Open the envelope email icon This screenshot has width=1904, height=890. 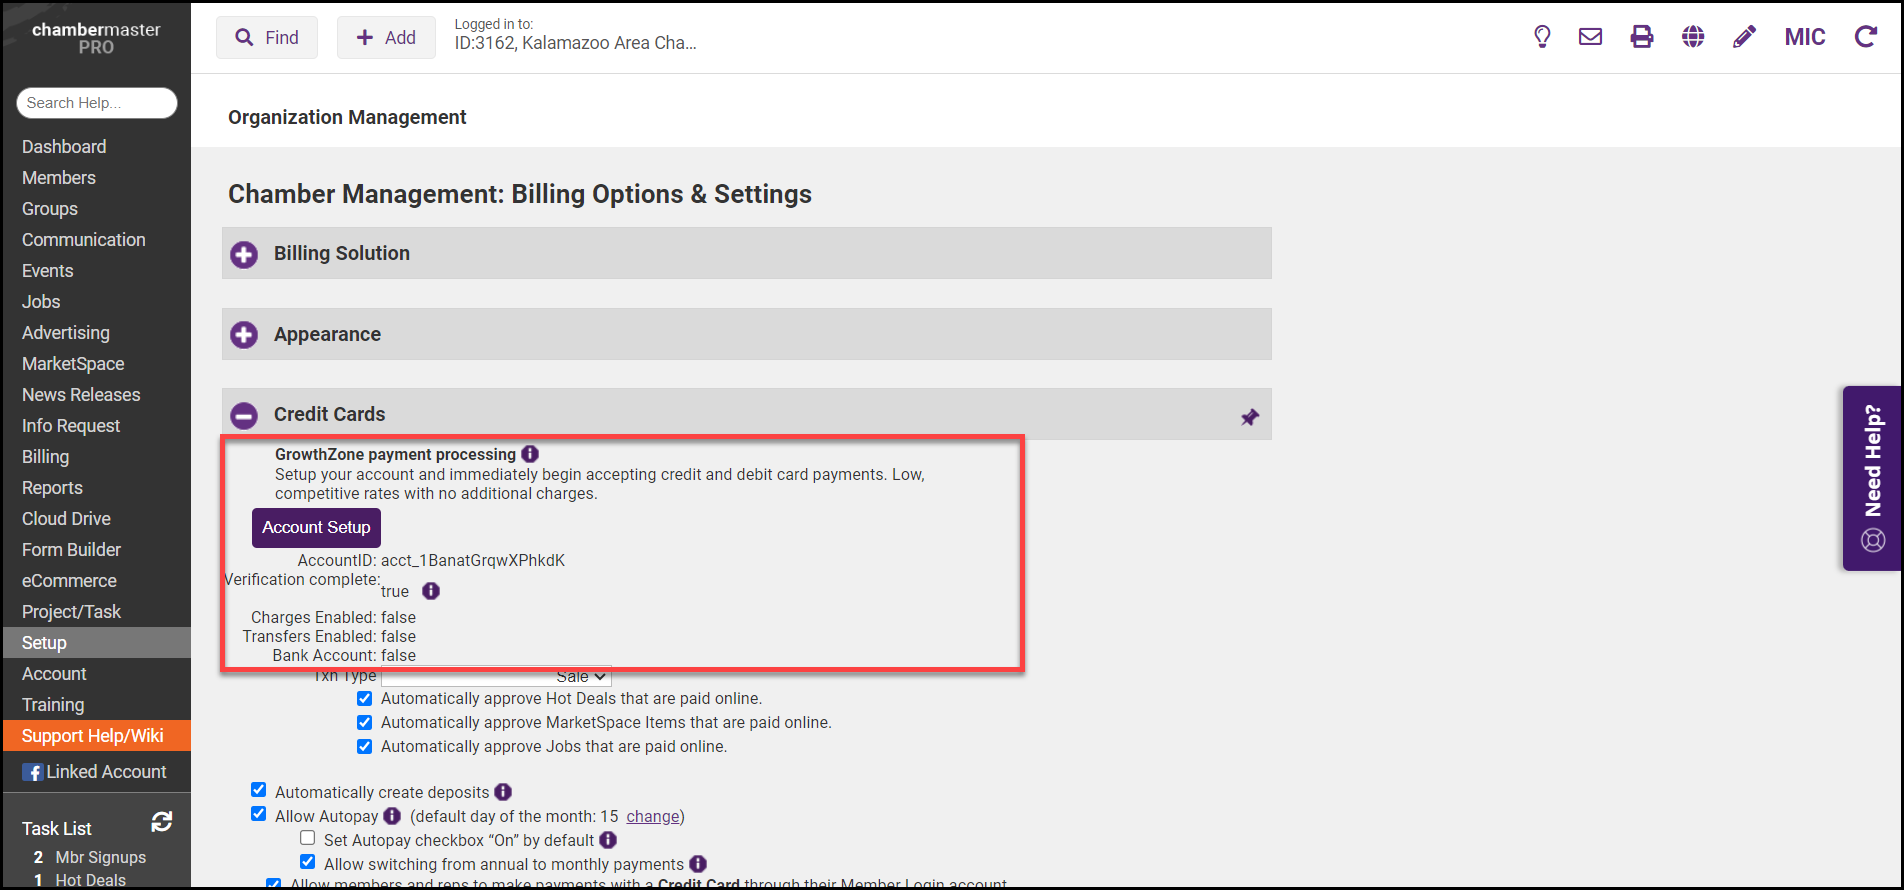(1590, 37)
